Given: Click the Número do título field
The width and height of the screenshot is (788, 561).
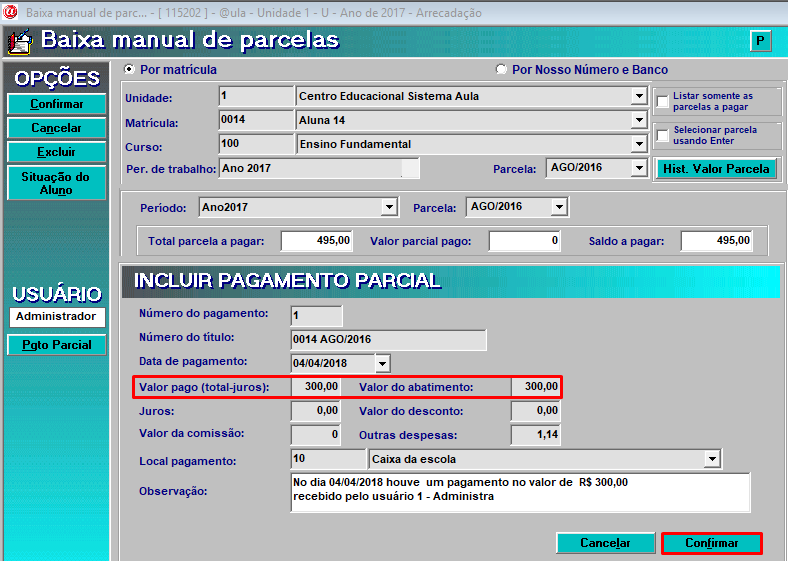Looking at the screenshot, I should [388, 340].
